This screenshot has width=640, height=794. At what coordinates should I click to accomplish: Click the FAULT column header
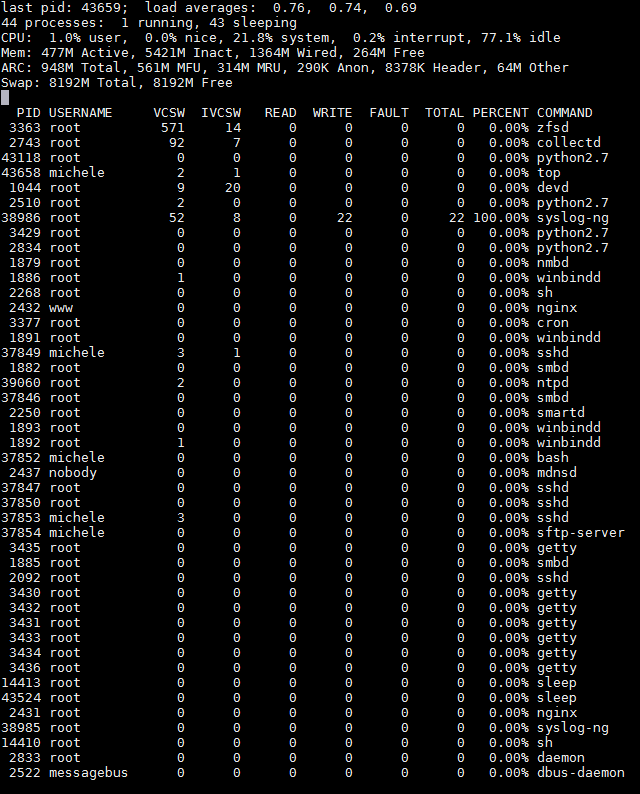pos(388,112)
